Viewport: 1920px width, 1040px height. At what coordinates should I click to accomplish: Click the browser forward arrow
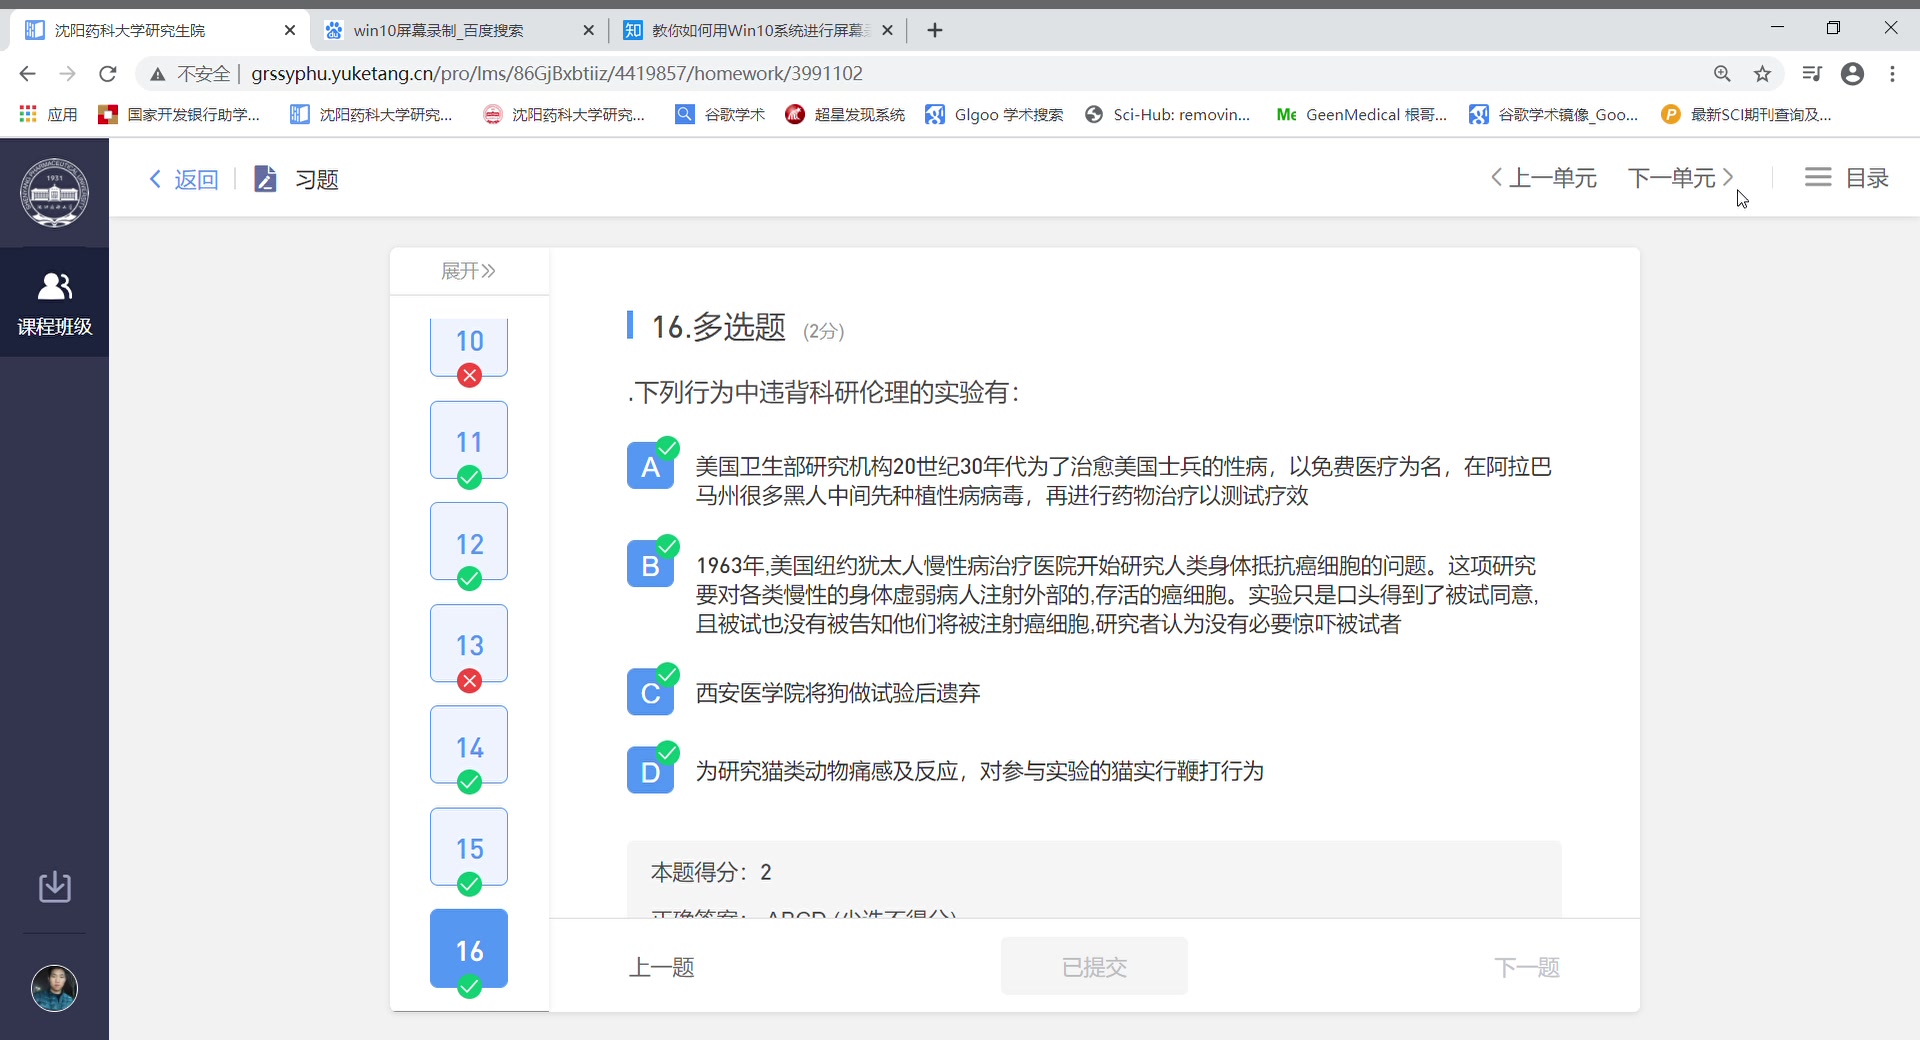pyautogui.click(x=67, y=74)
